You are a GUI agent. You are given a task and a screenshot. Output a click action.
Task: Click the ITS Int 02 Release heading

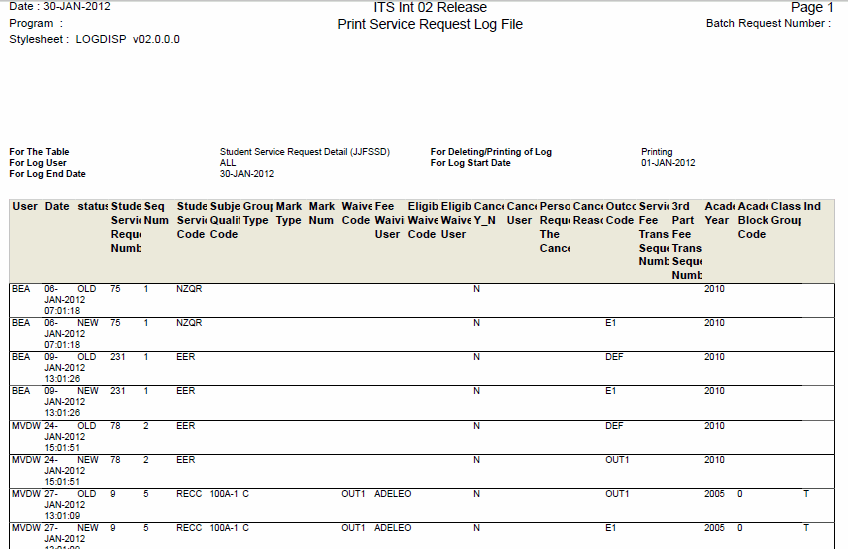(429, 8)
